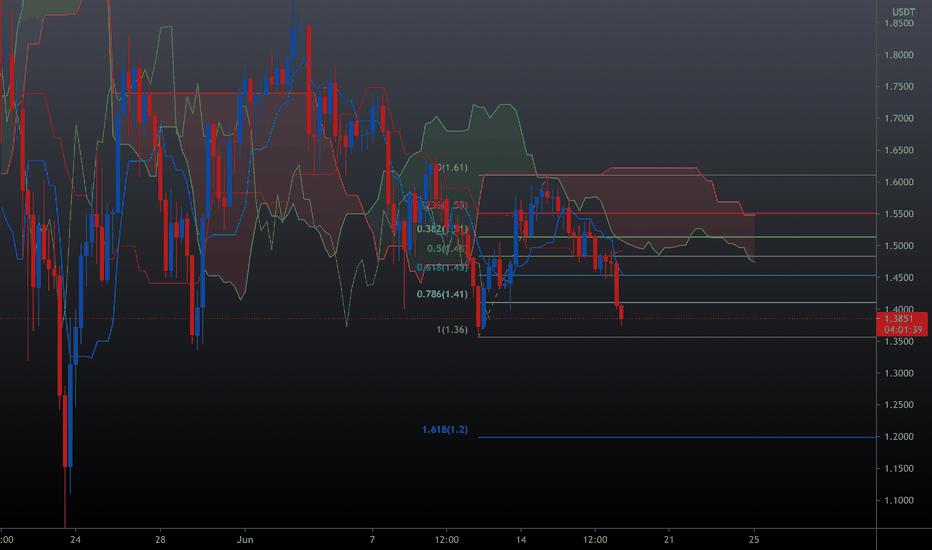
Task: Click the 1.5500 price axis label
Action: tap(899, 214)
